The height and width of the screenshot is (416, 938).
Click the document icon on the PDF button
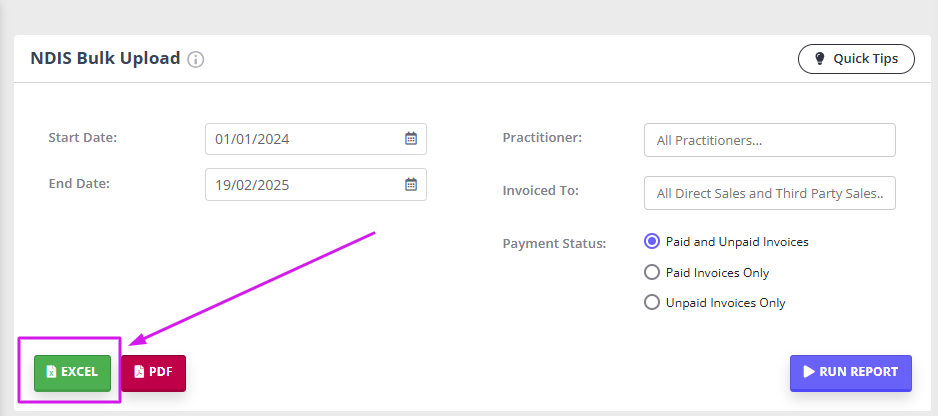click(139, 372)
